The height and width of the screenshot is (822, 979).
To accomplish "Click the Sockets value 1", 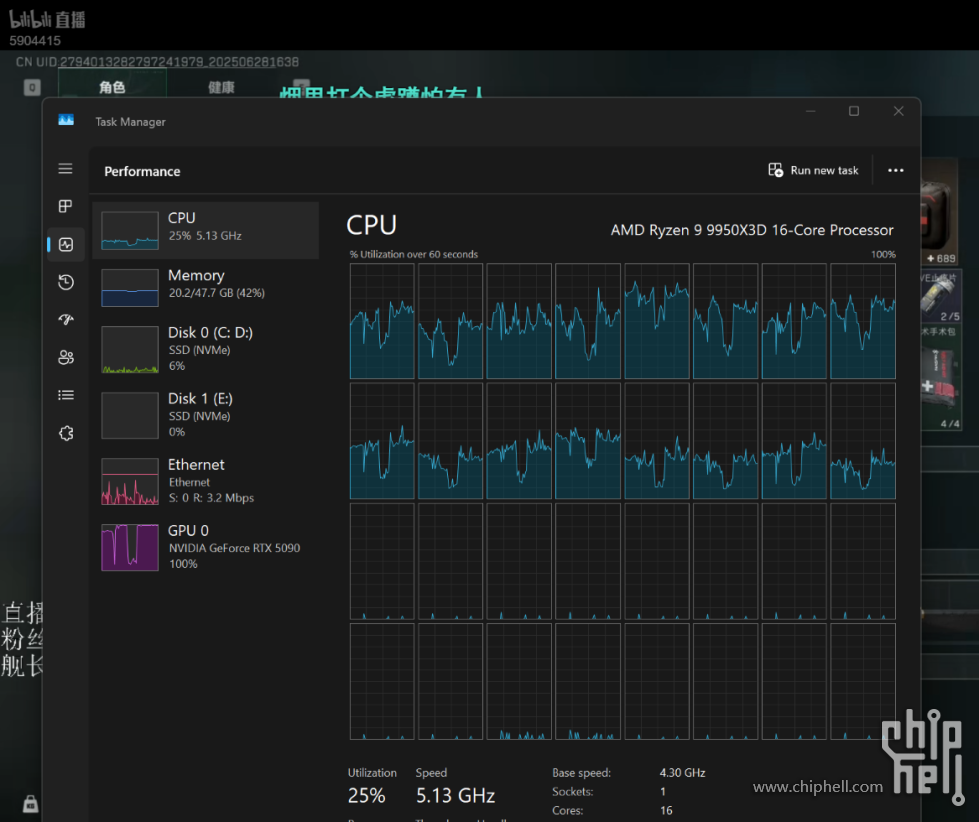I will coord(662,791).
